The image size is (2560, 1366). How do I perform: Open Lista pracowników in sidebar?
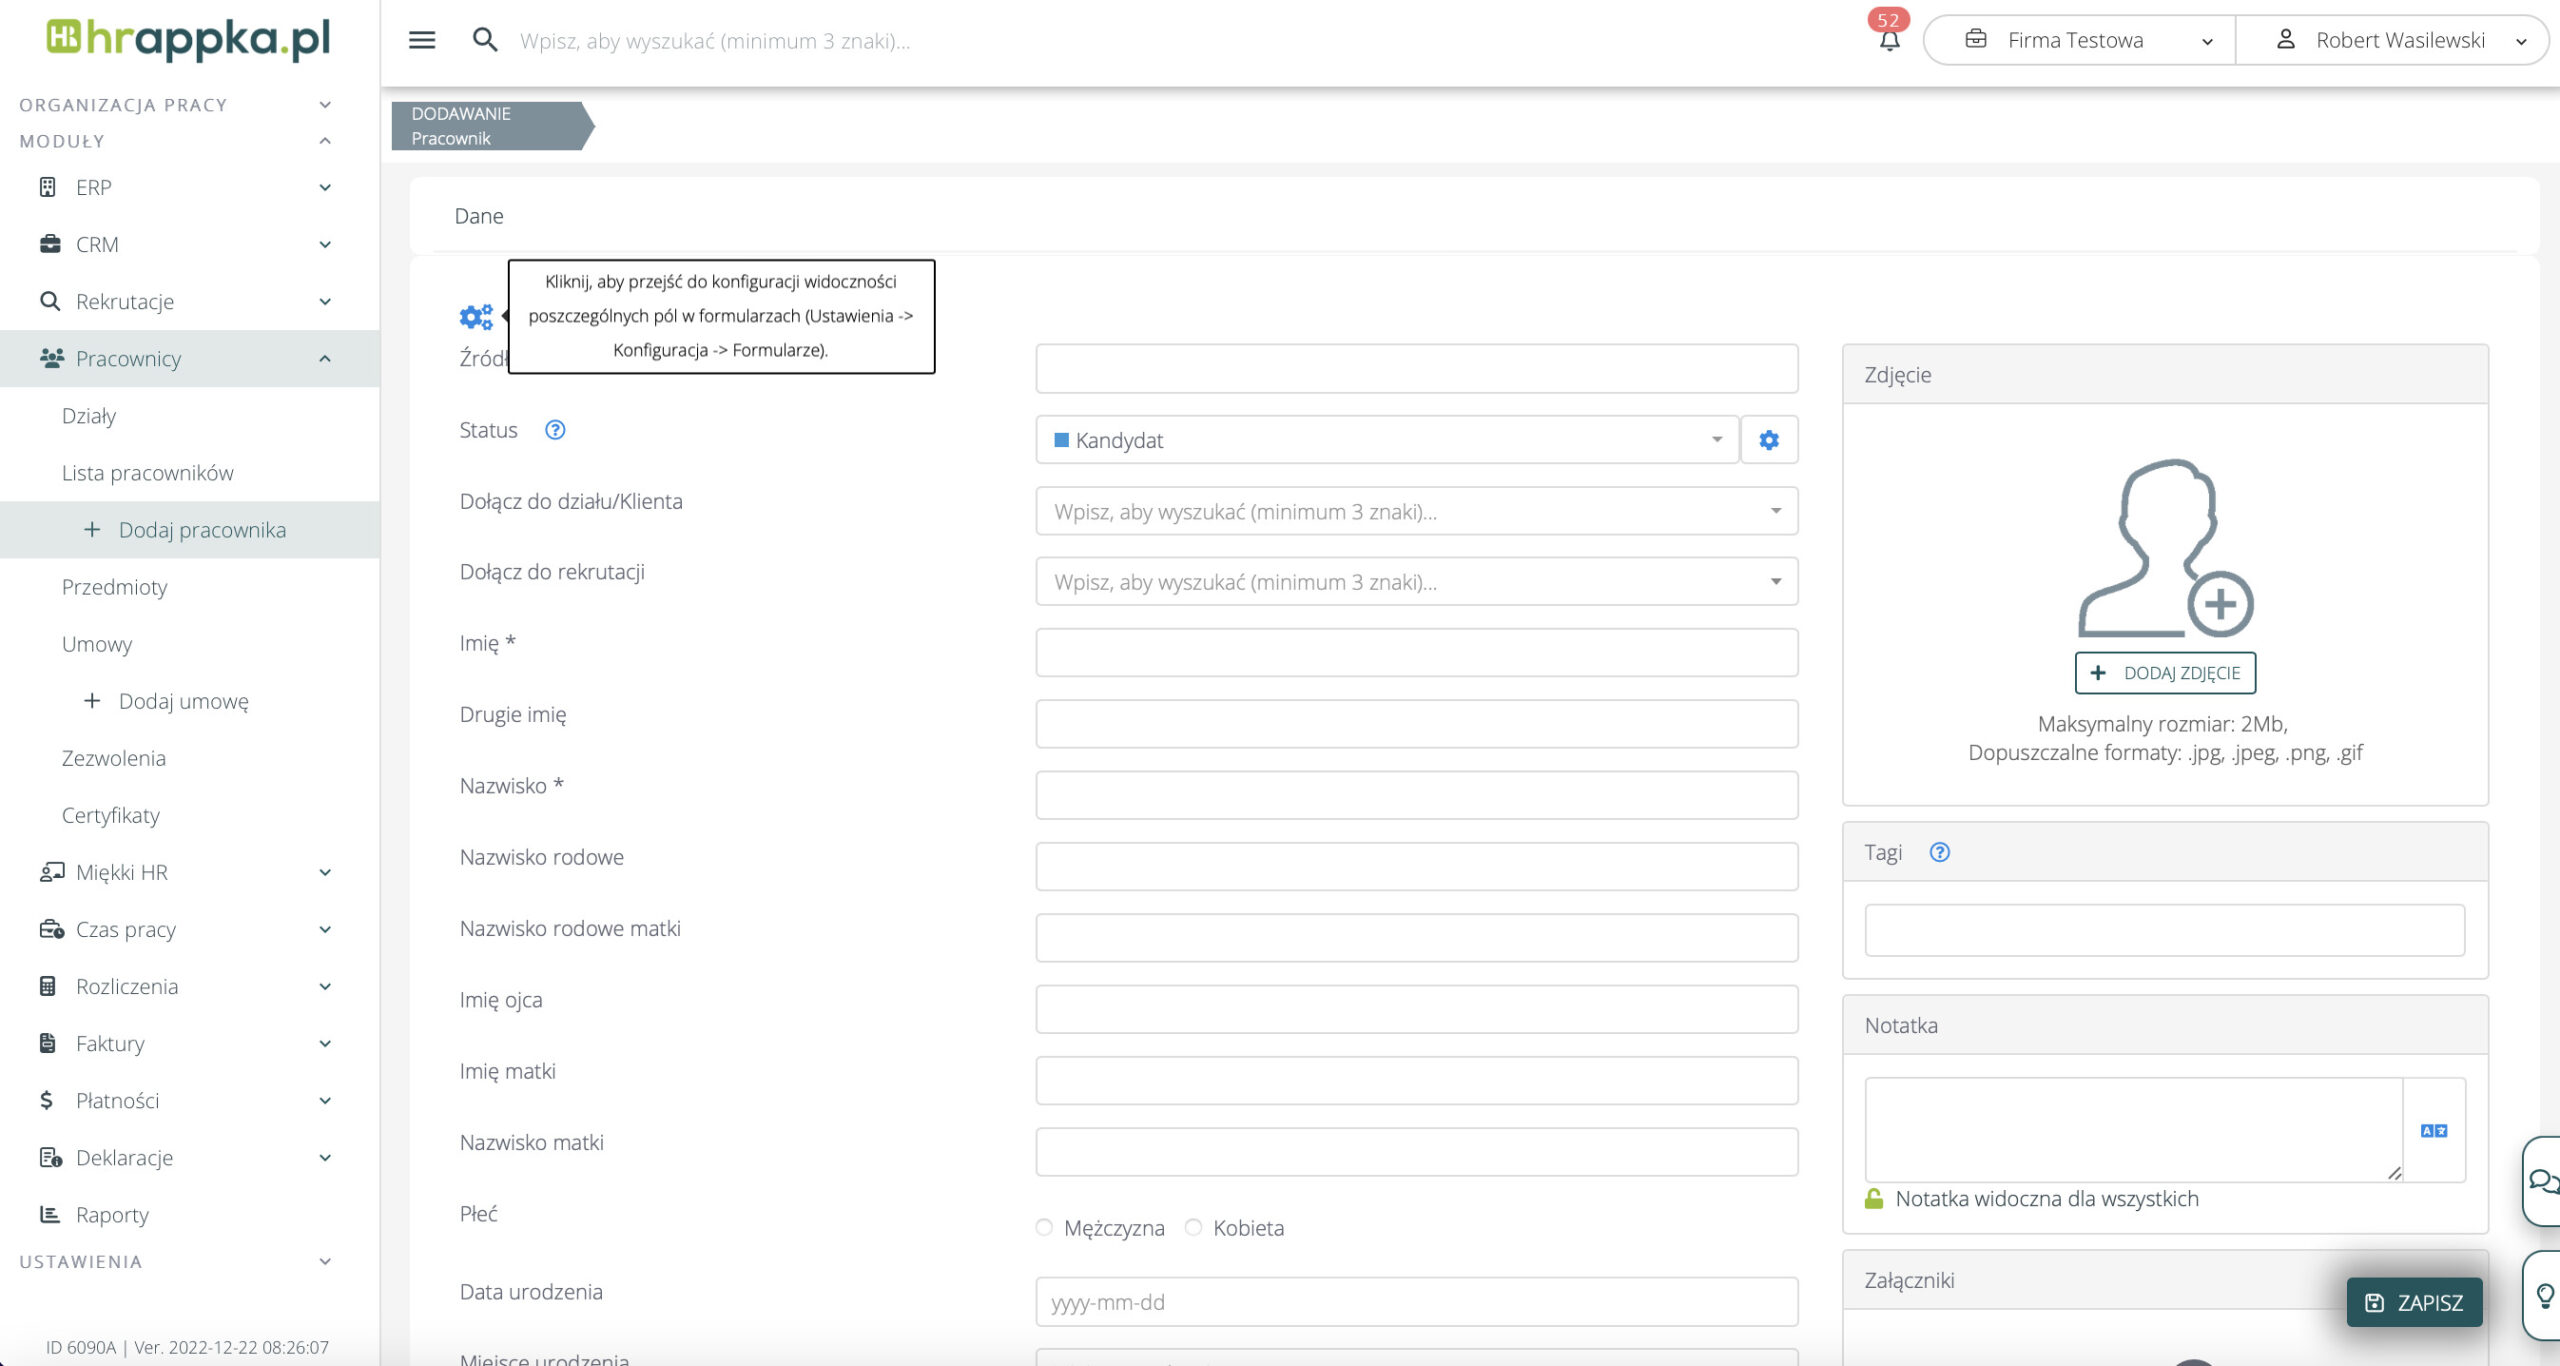coord(147,473)
